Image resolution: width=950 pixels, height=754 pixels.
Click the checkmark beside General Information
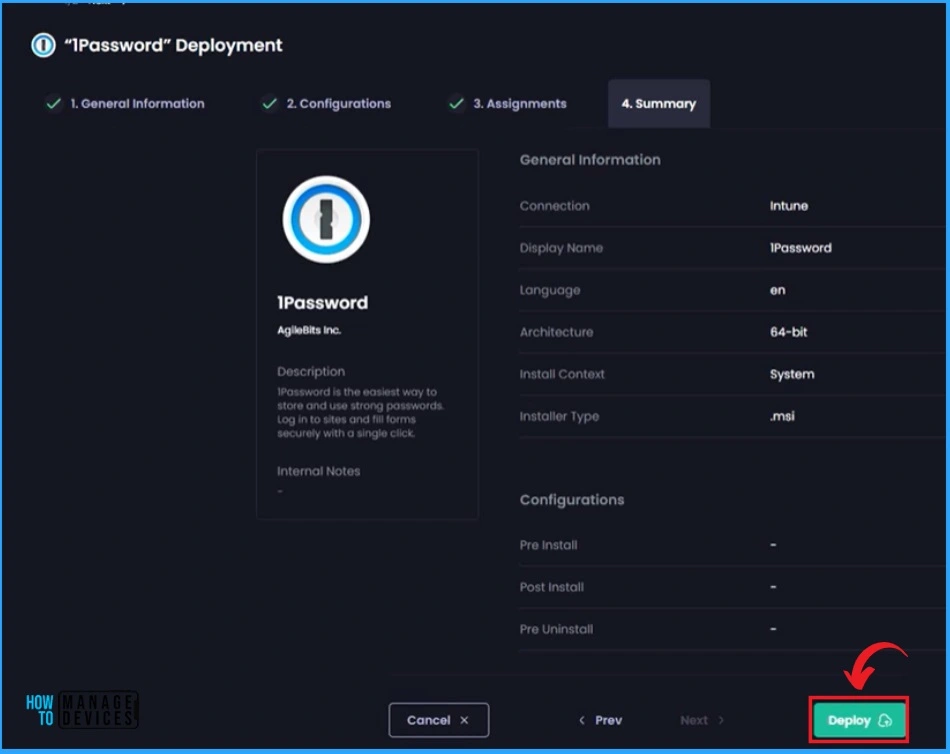(x=53, y=104)
